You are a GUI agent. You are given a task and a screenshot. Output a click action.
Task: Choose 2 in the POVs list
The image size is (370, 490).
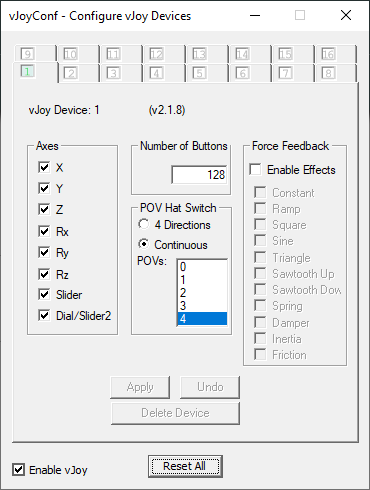coord(202,293)
